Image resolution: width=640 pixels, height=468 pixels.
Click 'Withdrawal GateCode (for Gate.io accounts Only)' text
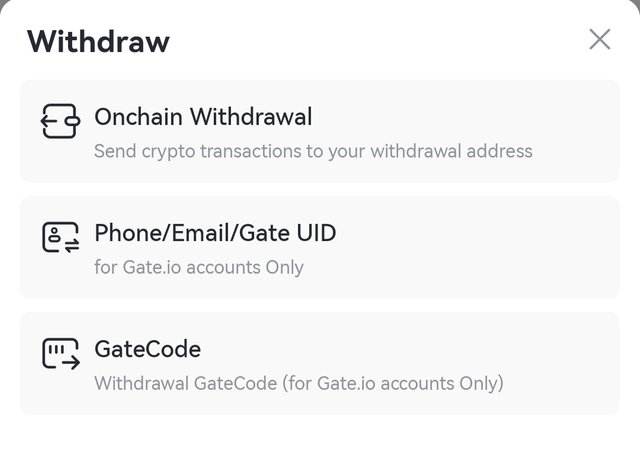(299, 384)
